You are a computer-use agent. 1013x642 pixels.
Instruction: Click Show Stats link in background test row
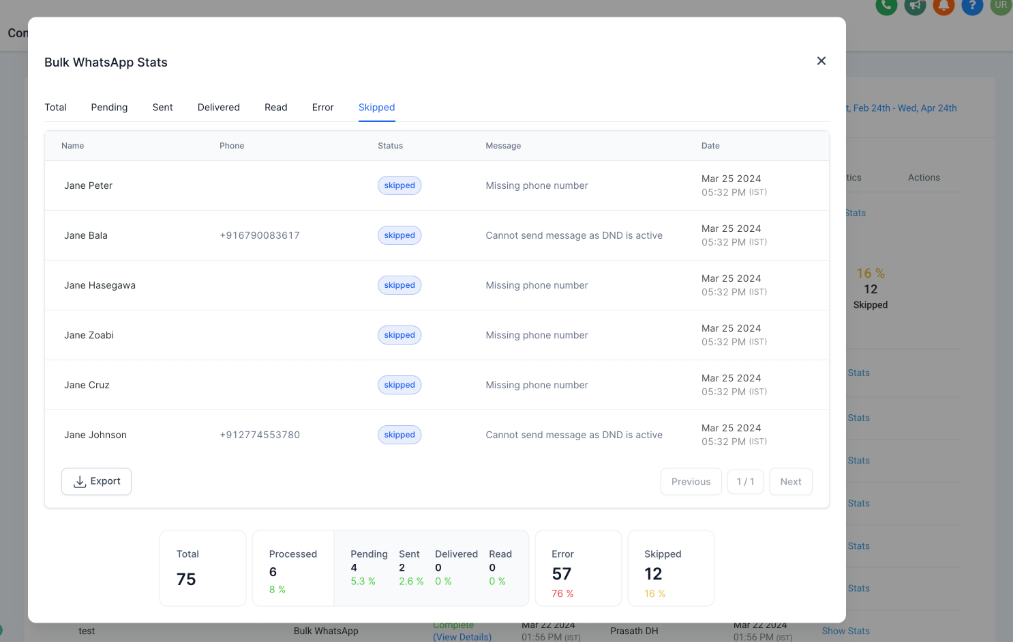coord(846,631)
